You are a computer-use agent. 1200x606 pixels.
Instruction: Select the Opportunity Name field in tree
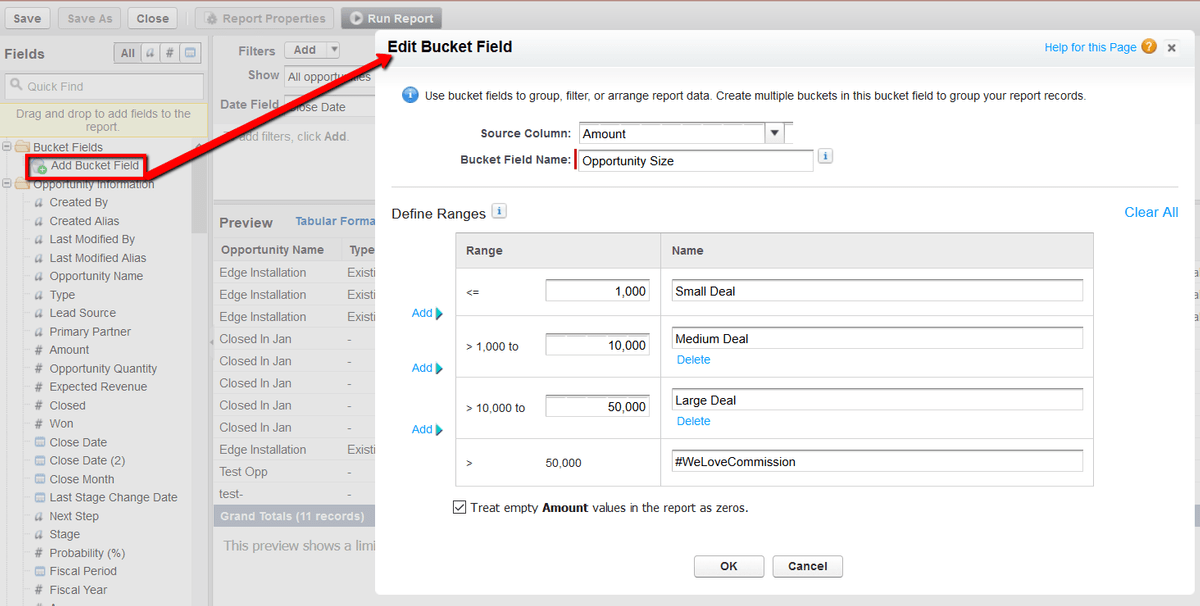point(96,276)
